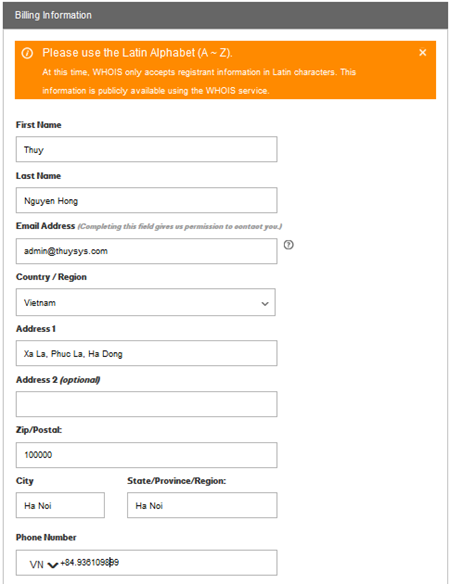
Task: Click the Country / Region label
Action: coord(51,277)
